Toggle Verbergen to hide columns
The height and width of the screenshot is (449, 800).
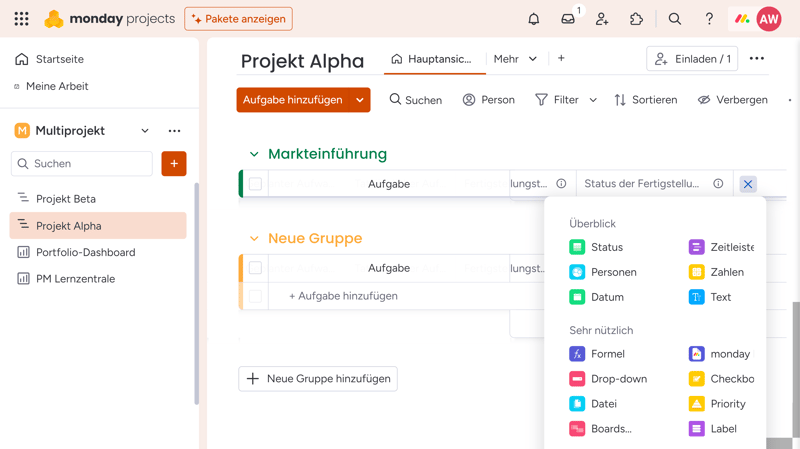click(732, 100)
